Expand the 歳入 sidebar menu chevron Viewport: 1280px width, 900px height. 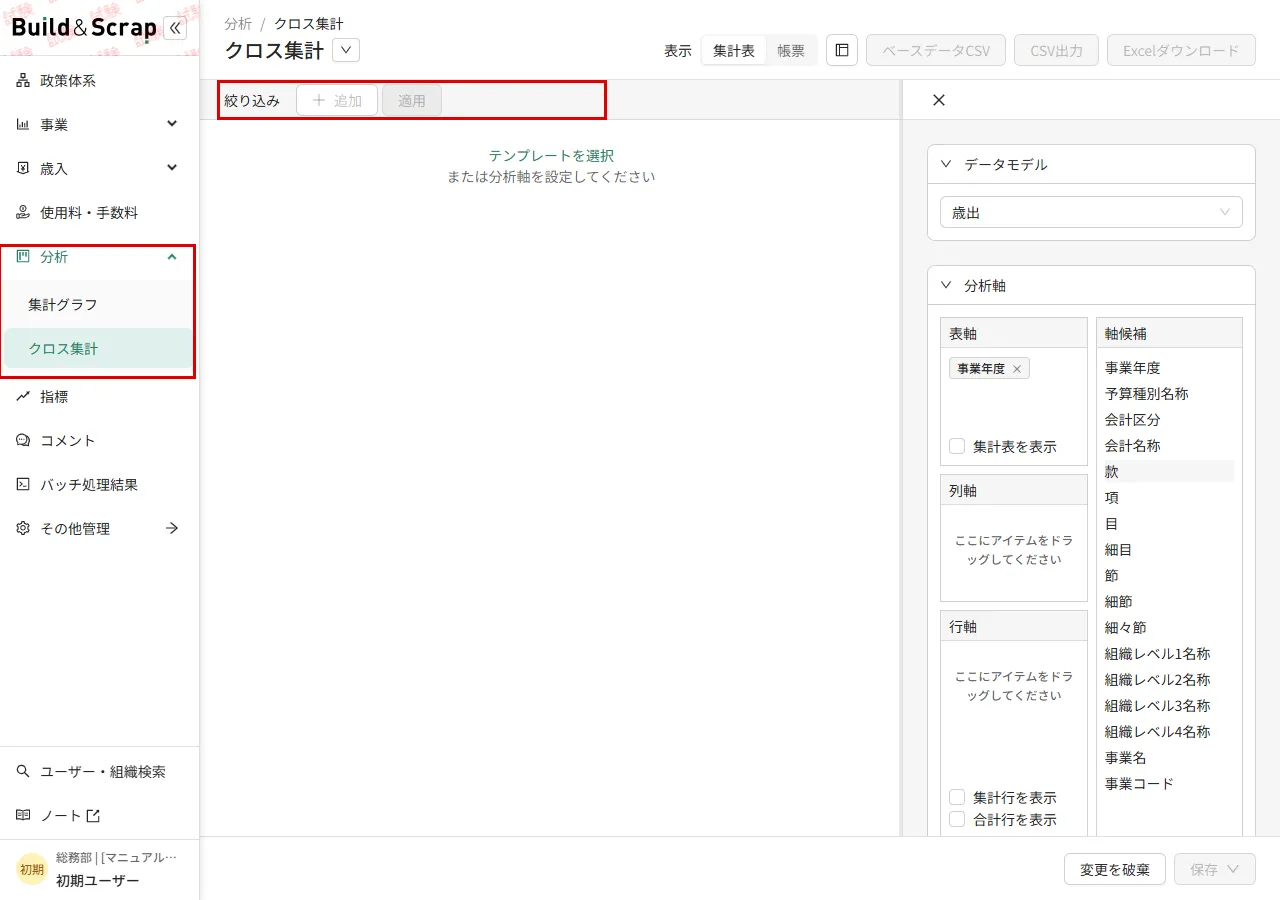pos(172,168)
